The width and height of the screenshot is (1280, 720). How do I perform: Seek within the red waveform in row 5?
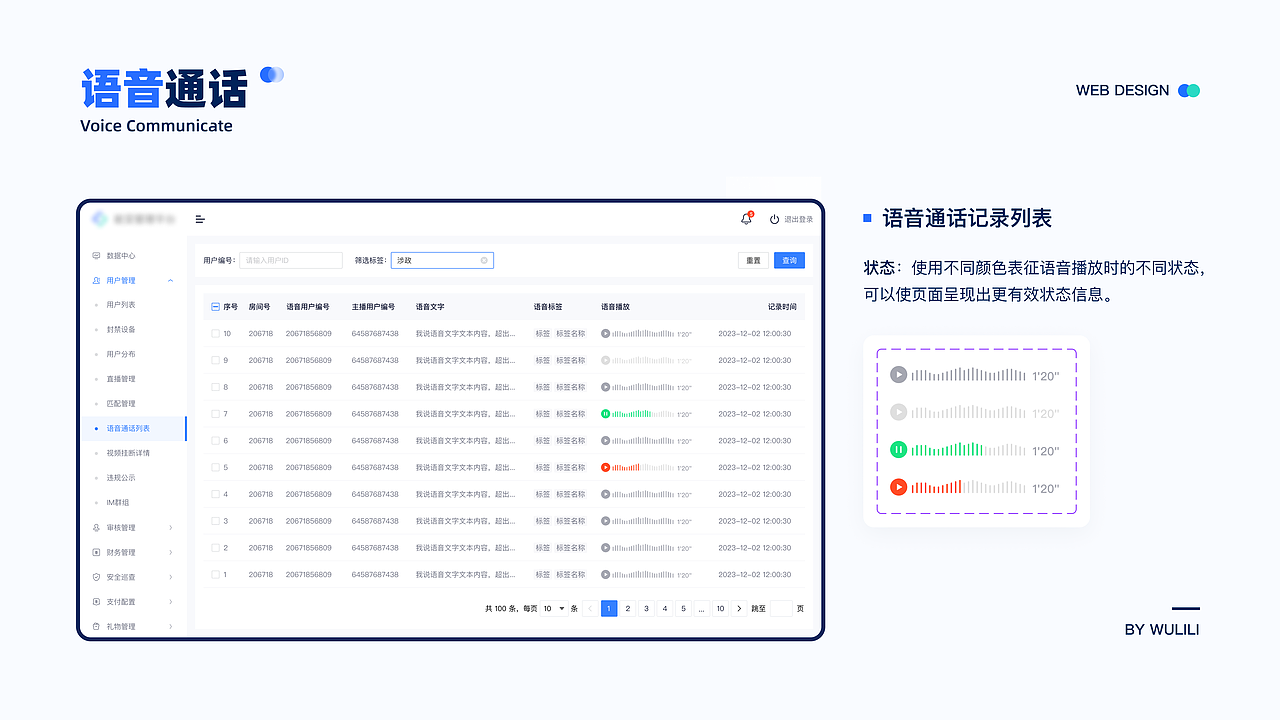point(643,467)
